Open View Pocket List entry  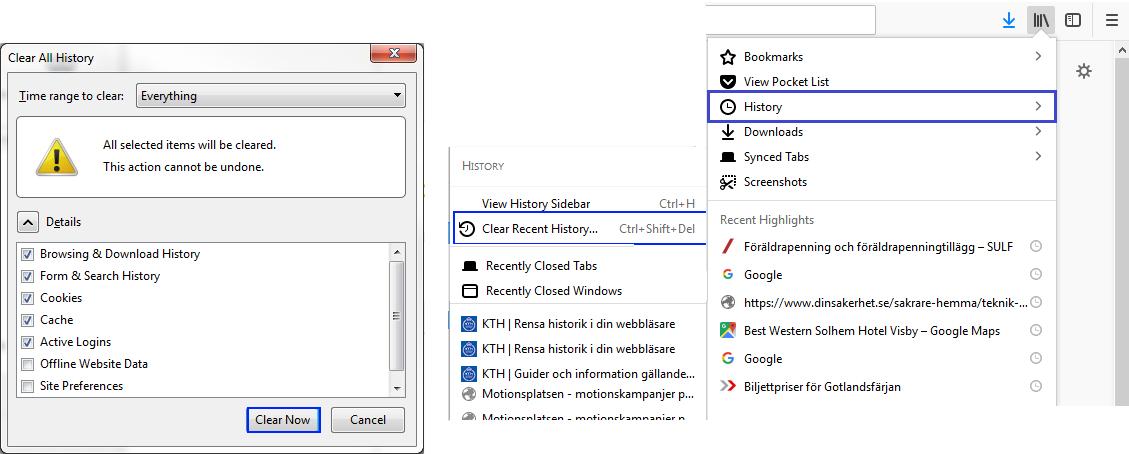(786, 82)
